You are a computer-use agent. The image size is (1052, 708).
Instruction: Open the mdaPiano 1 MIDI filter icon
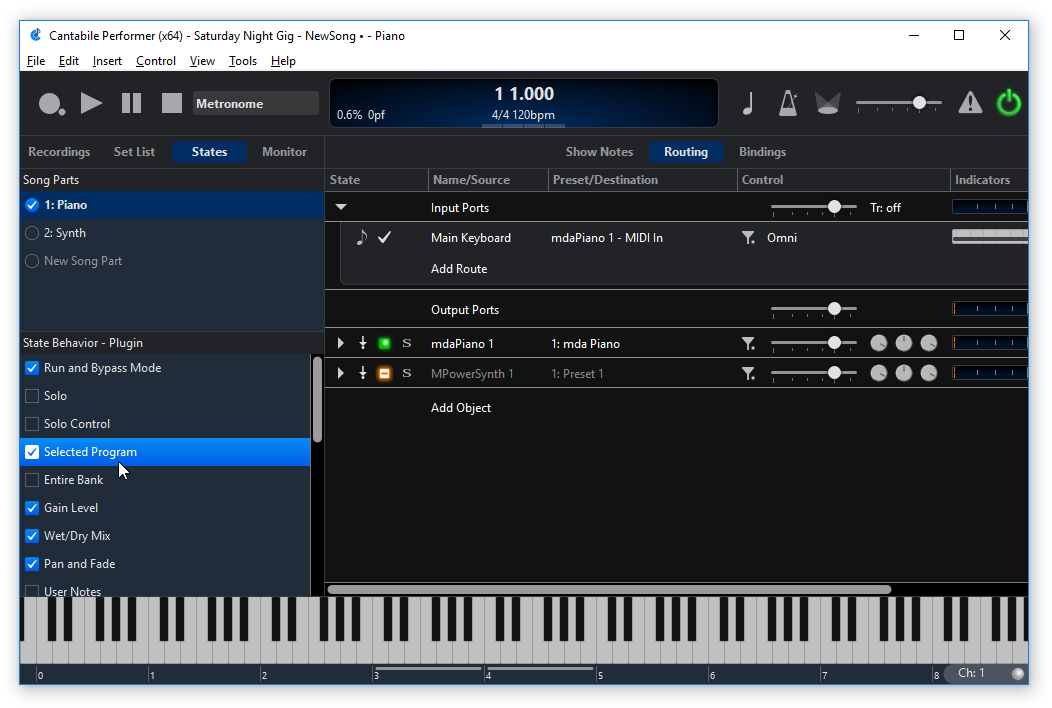[748, 344]
